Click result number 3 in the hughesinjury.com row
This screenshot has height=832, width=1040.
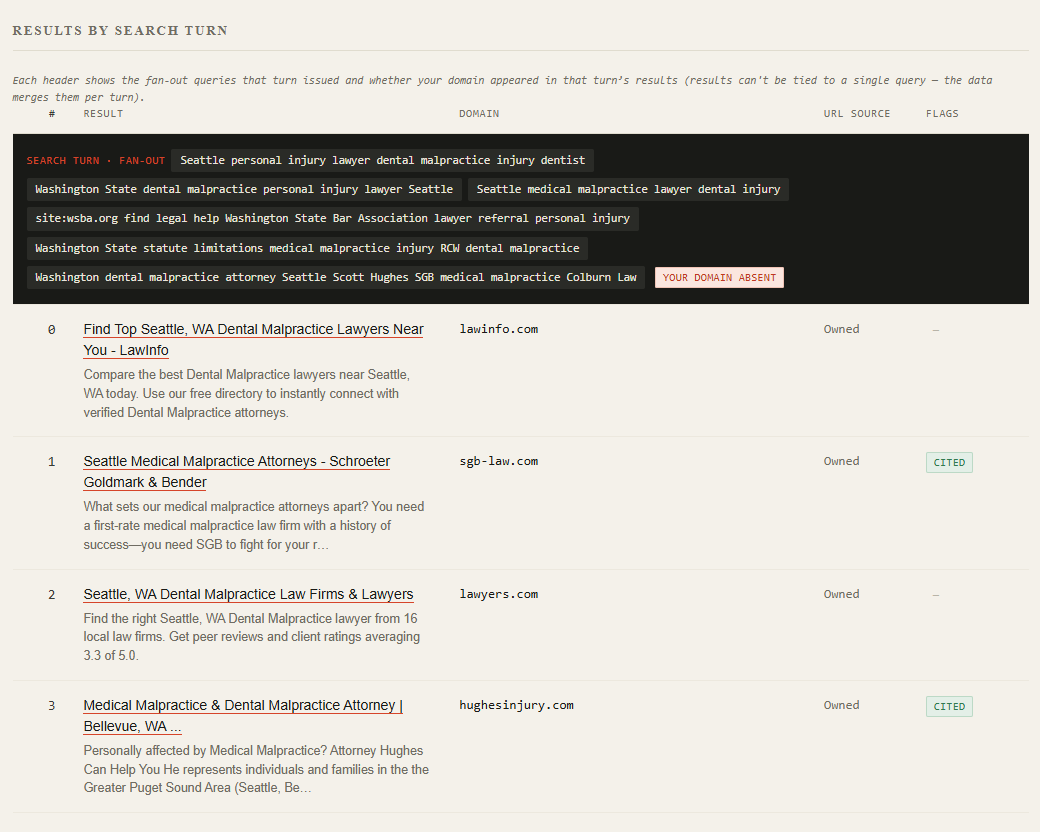[52, 706]
